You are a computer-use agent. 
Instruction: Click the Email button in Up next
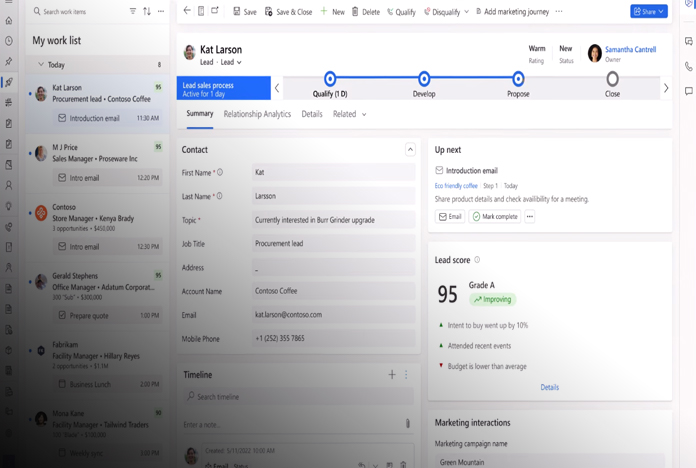coord(450,216)
